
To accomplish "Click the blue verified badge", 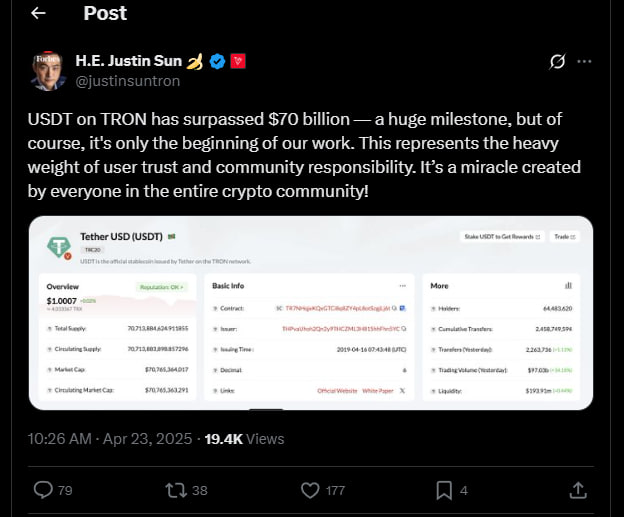I will (x=217, y=61).
